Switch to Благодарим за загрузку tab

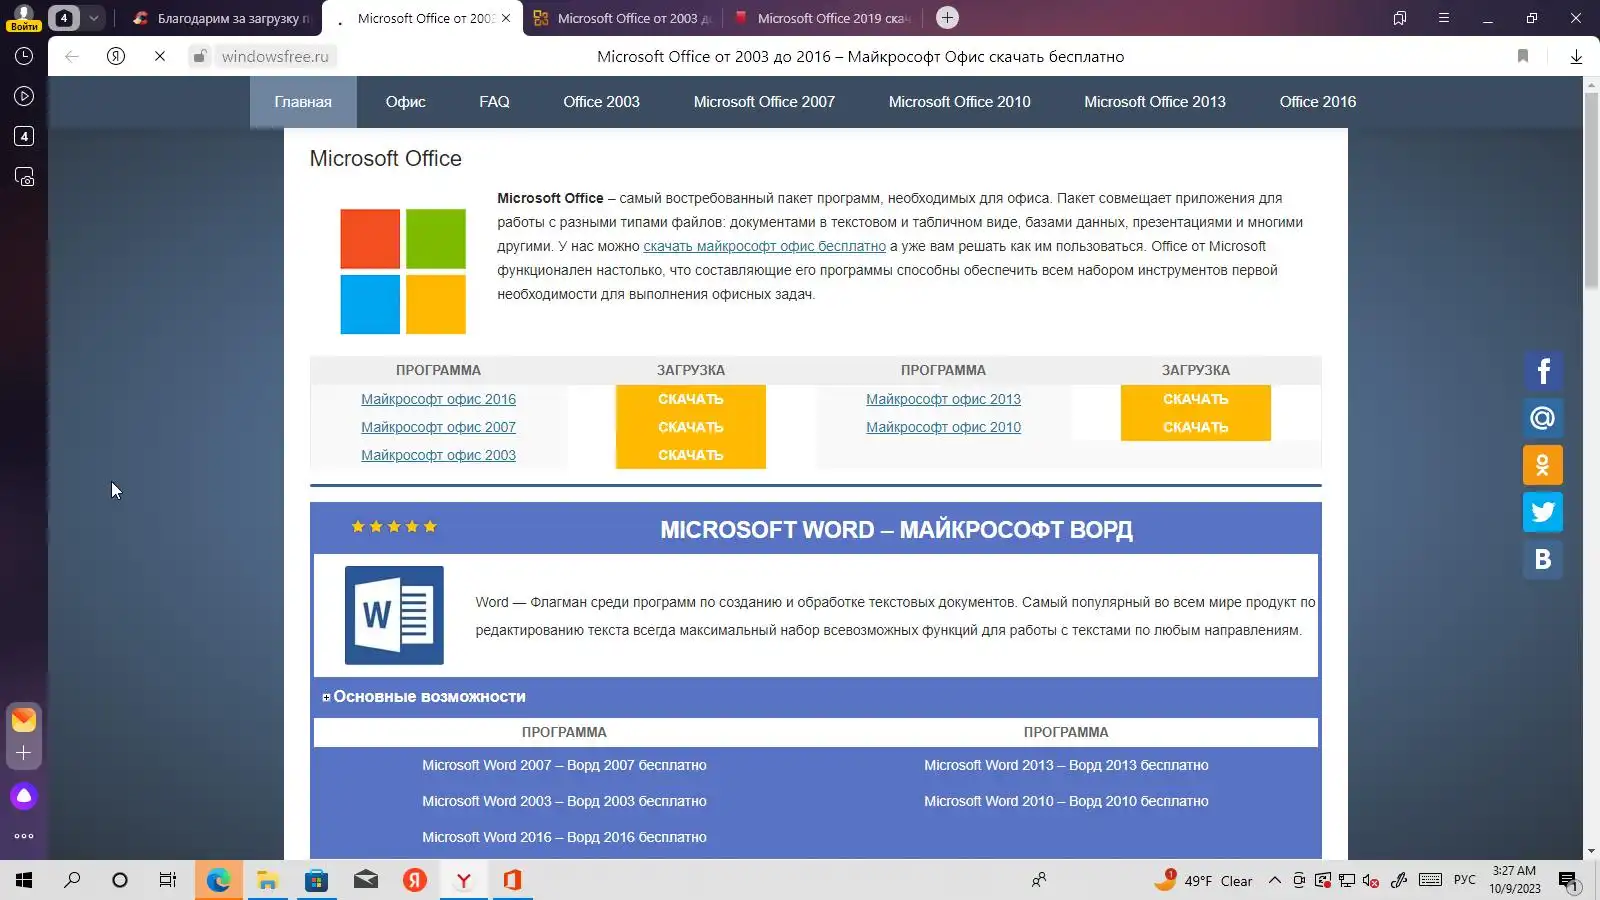[x=222, y=18]
